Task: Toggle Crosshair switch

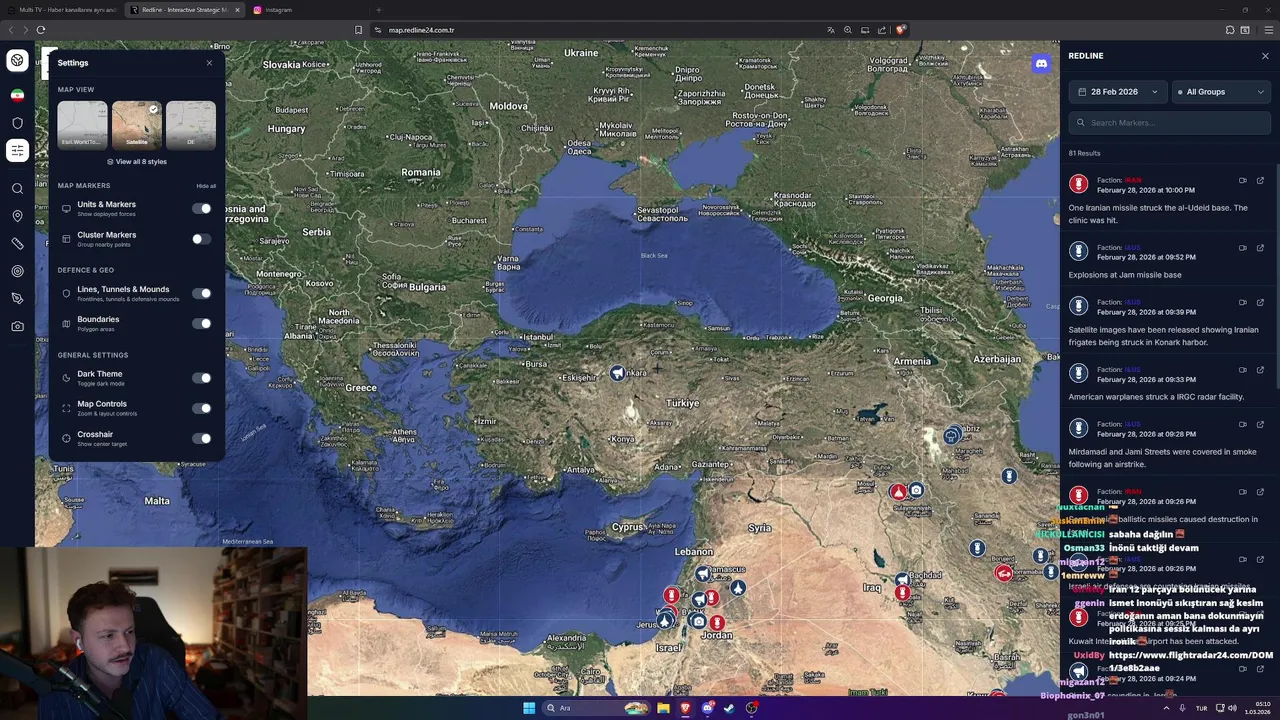Action: point(202,438)
